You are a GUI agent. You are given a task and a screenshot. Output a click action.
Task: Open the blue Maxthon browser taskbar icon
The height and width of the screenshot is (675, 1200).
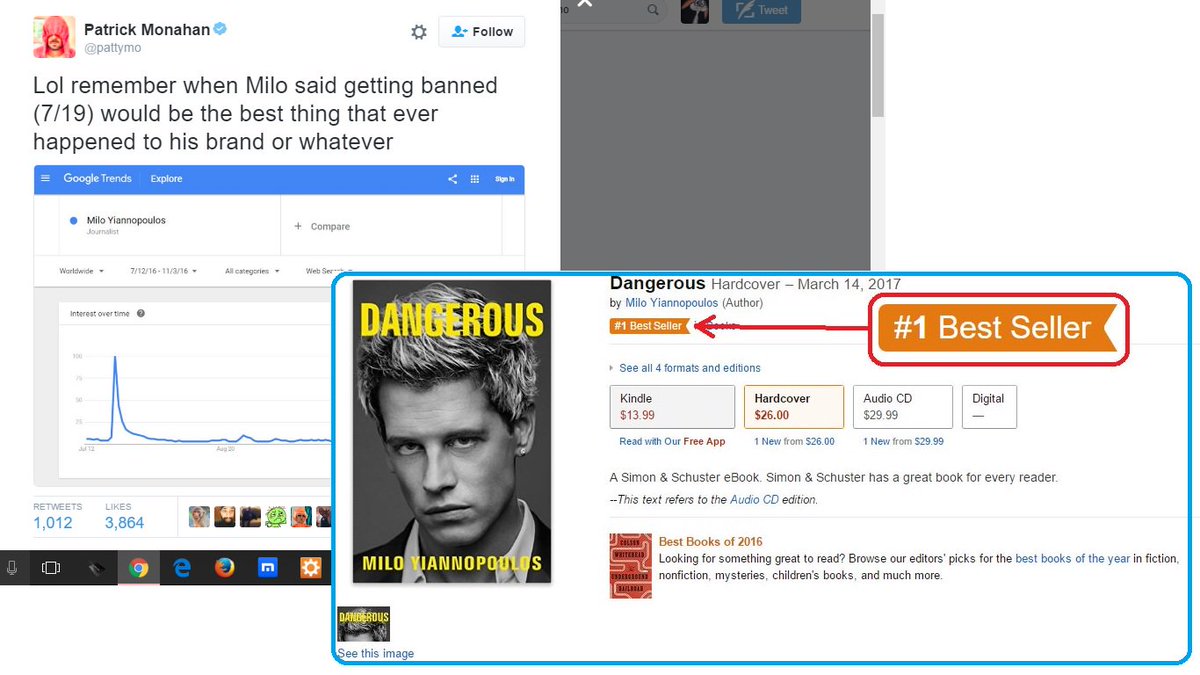click(268, 568)
